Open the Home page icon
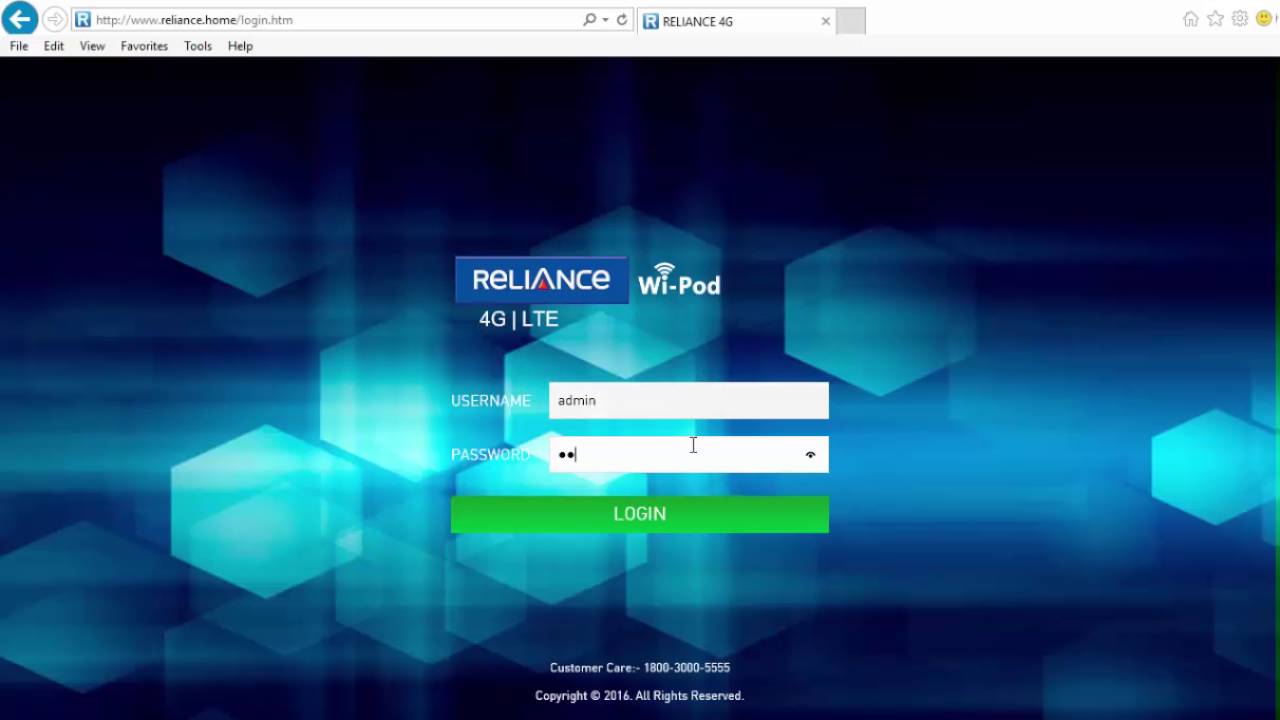Image resolution: width=1280 pixels, height=720 pixels. (x=1190, y=19)
